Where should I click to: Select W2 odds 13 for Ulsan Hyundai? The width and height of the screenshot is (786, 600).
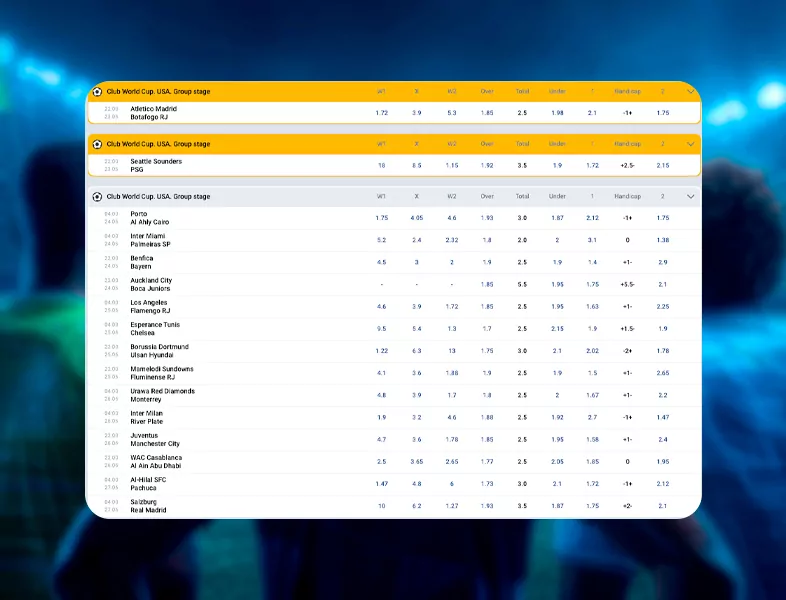tap(452, 351)
